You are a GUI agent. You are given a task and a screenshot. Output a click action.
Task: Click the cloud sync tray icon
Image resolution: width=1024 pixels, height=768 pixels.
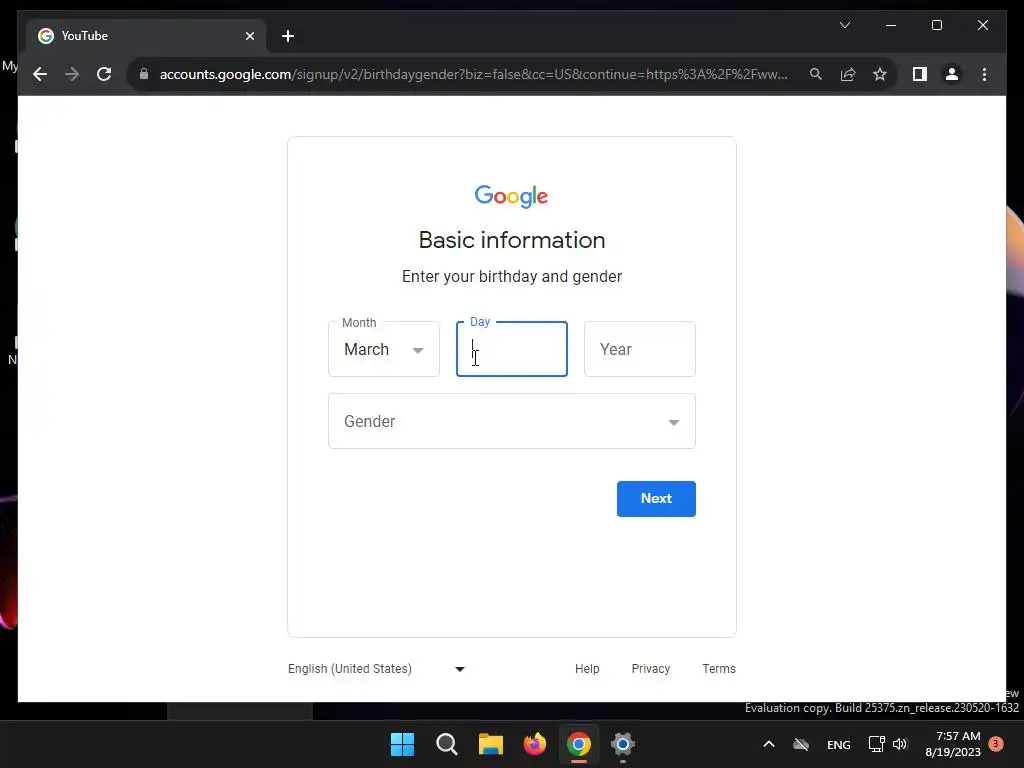pos(801,744)
